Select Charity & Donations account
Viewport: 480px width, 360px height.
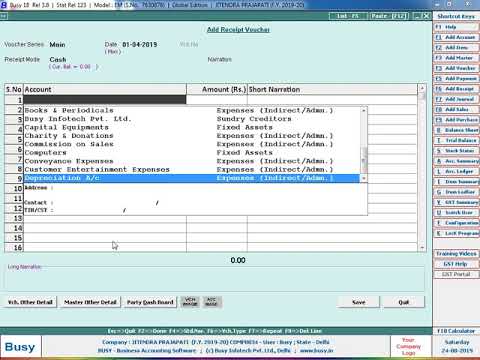192,136
